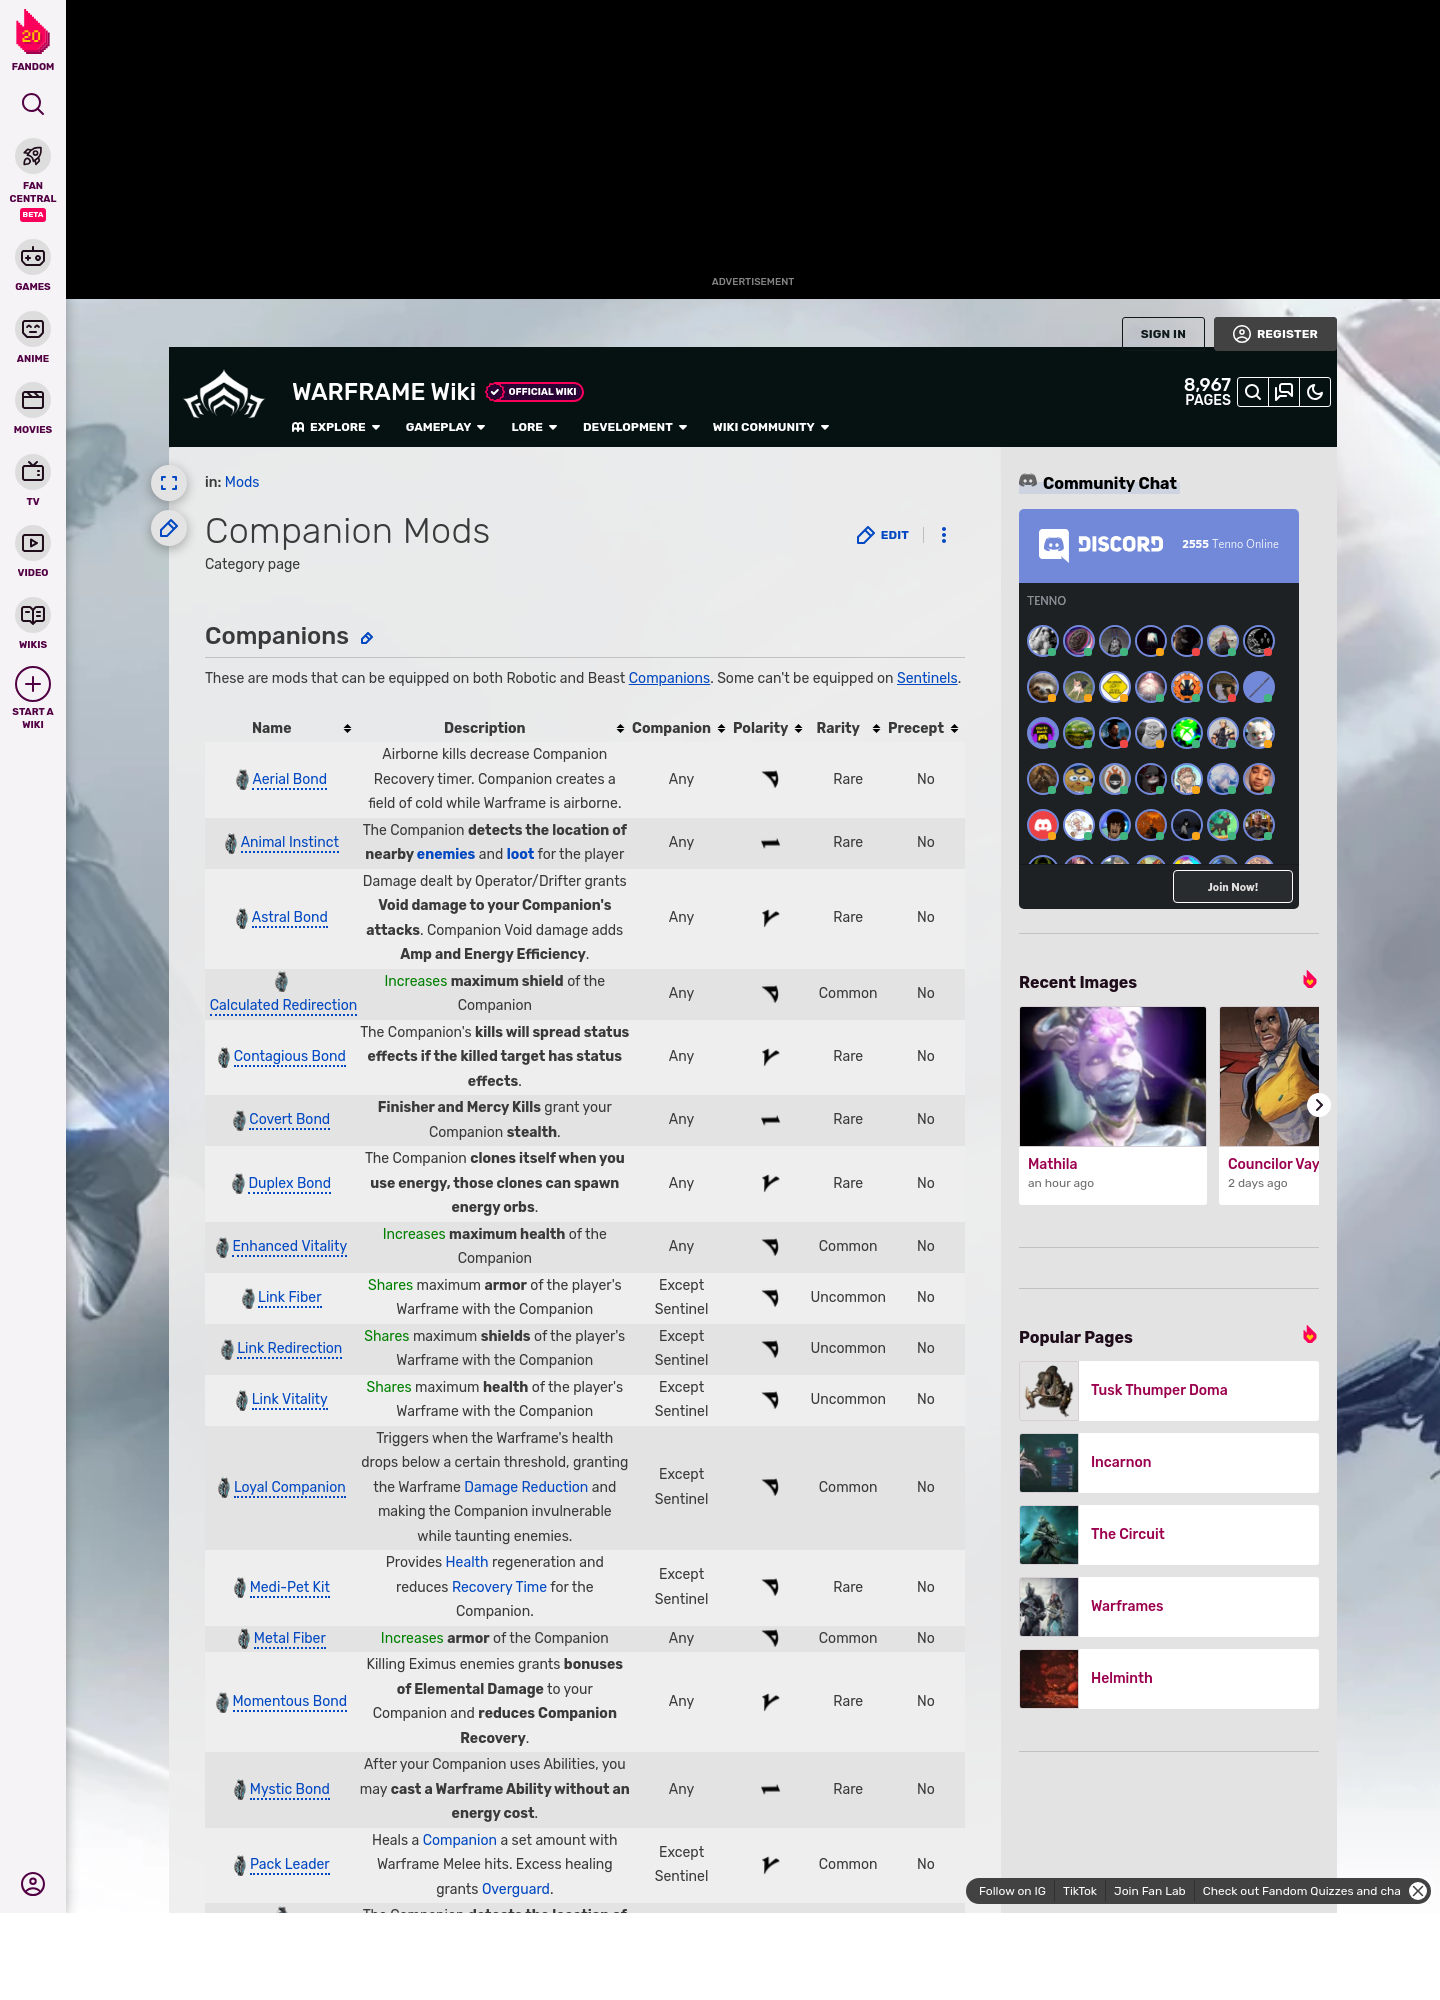This screenshot has height=2000, width=1440.
Task: Sort table by Name column
Action: coord(347,729)
